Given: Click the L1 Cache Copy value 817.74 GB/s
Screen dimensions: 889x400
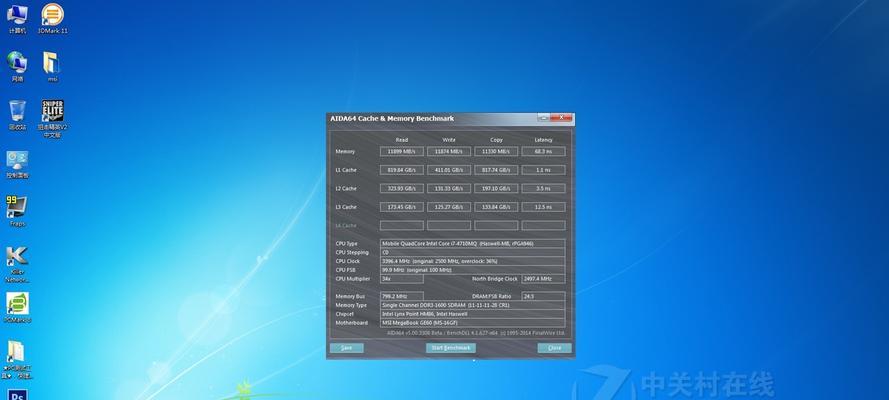Looking at the screenshot, I should [496, 170].
